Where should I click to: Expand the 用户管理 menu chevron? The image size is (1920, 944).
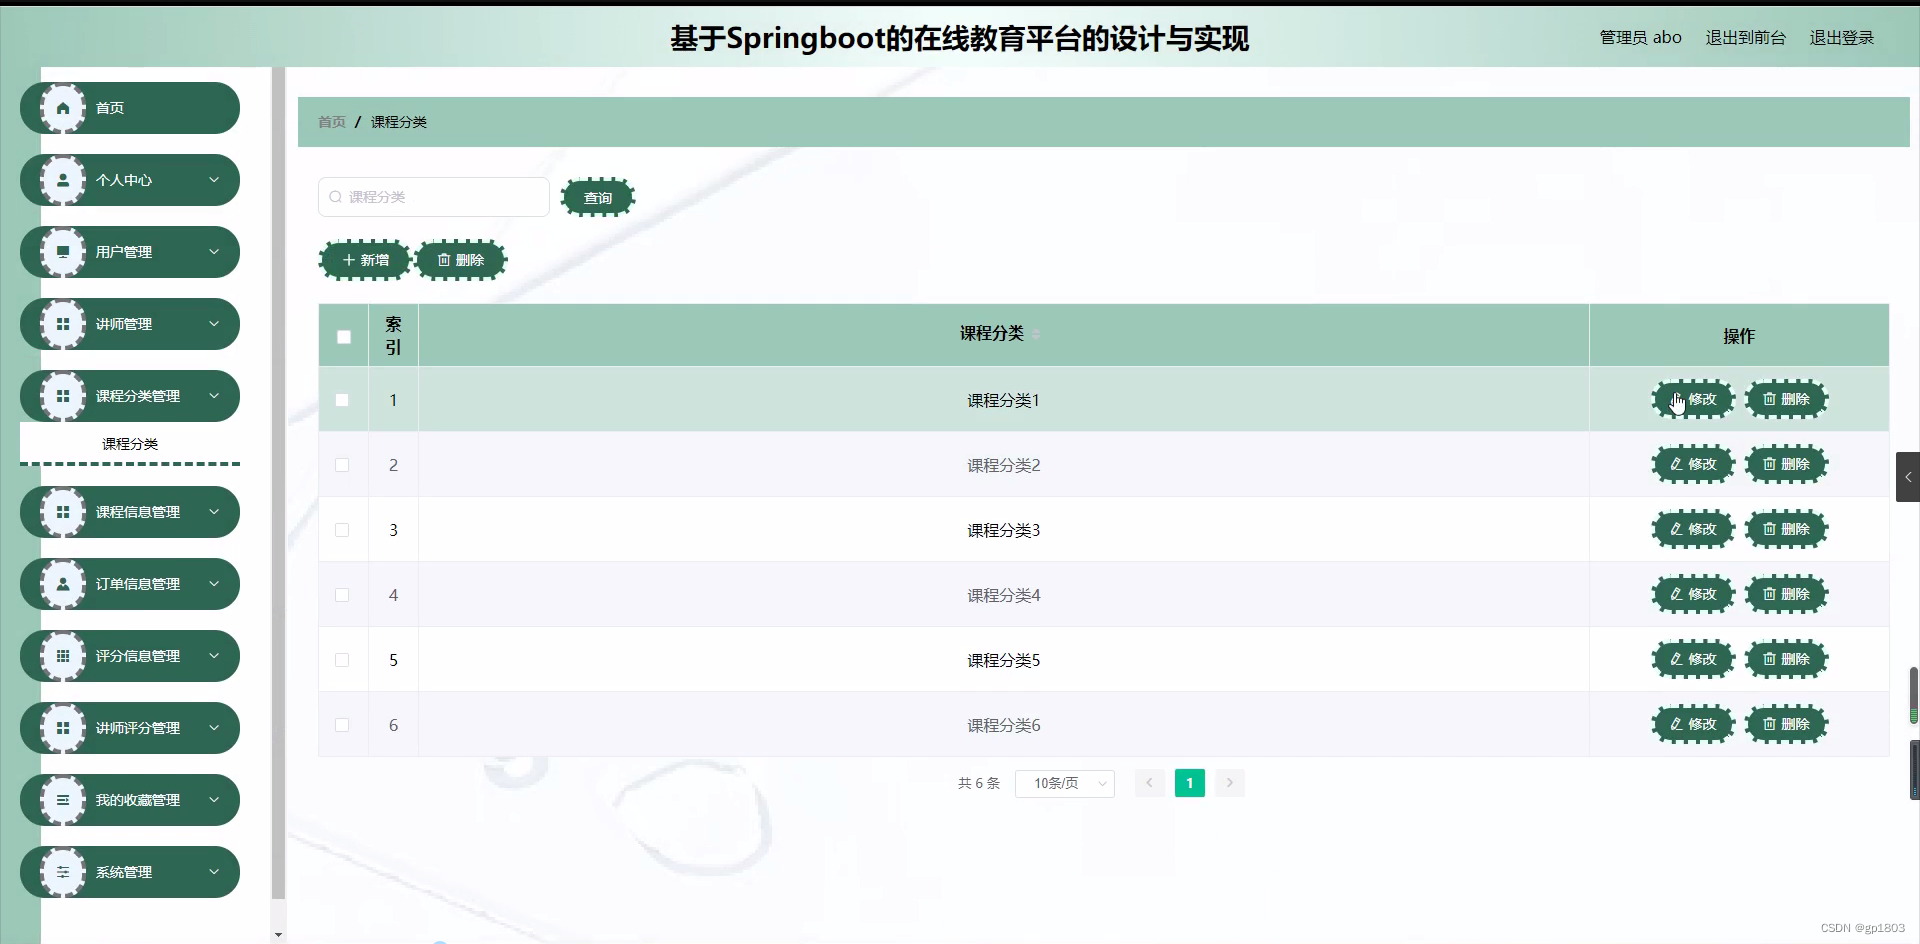pos(215,251)
